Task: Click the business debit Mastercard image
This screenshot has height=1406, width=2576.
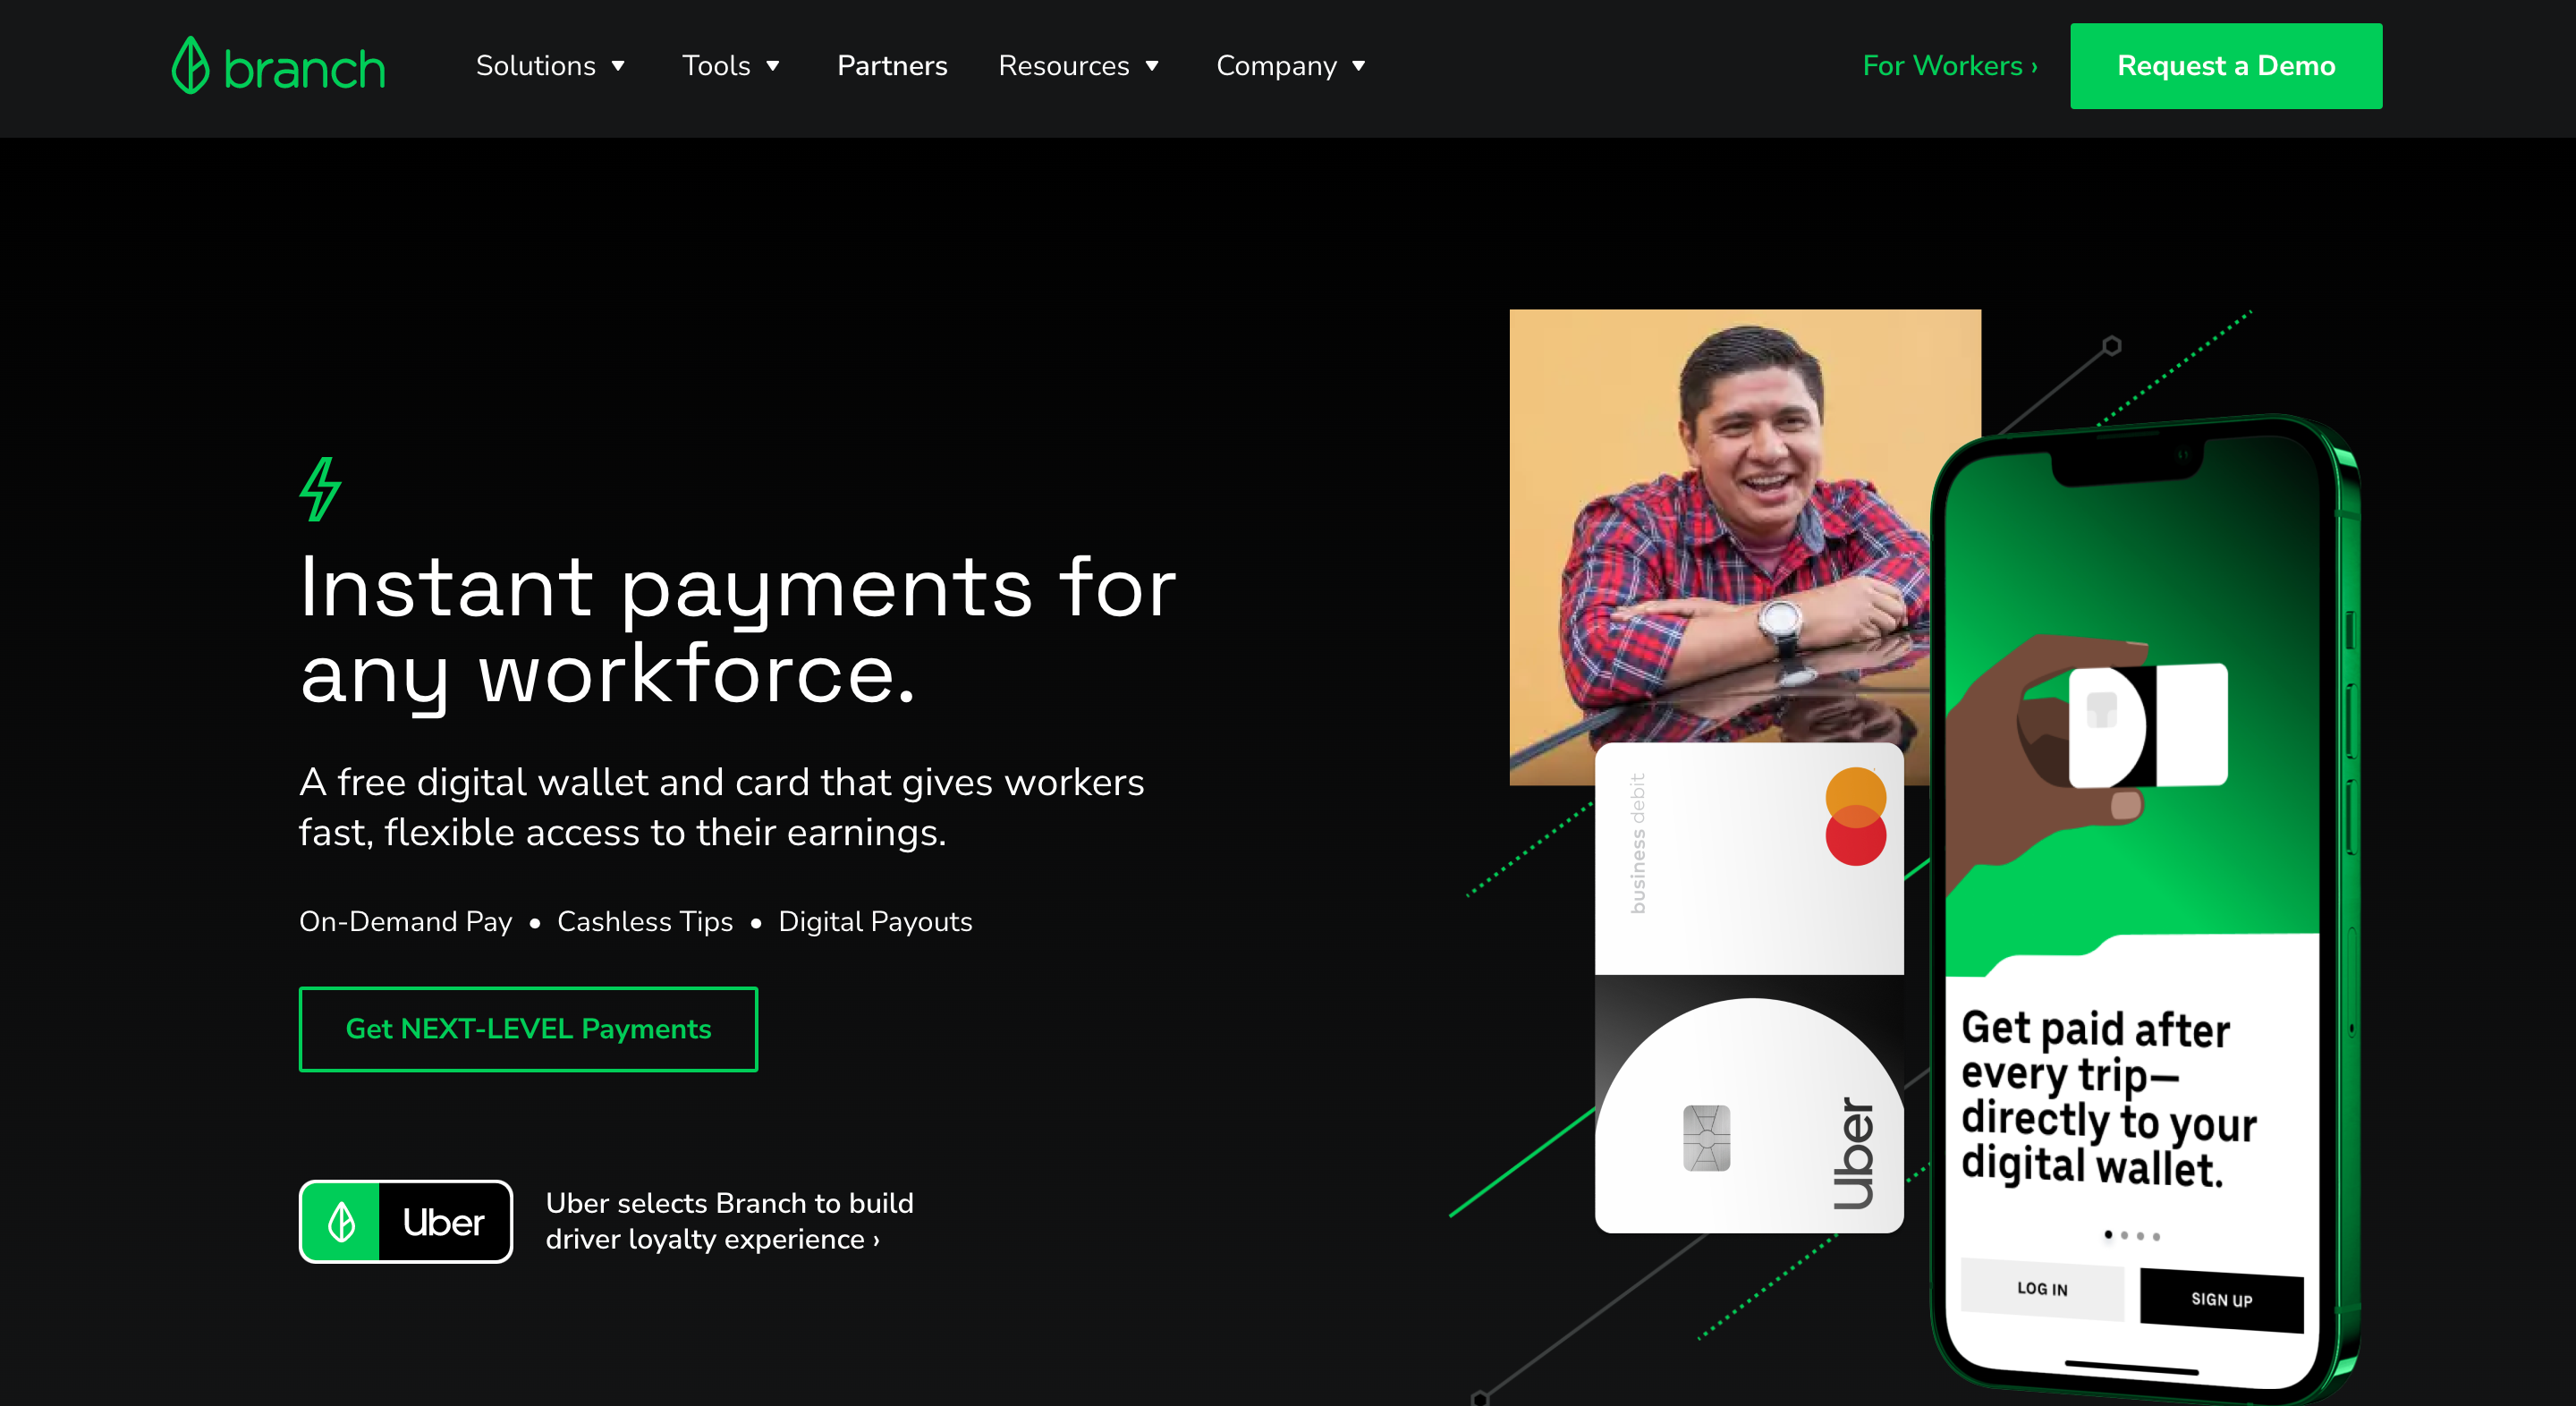Action: point(1749,858)
